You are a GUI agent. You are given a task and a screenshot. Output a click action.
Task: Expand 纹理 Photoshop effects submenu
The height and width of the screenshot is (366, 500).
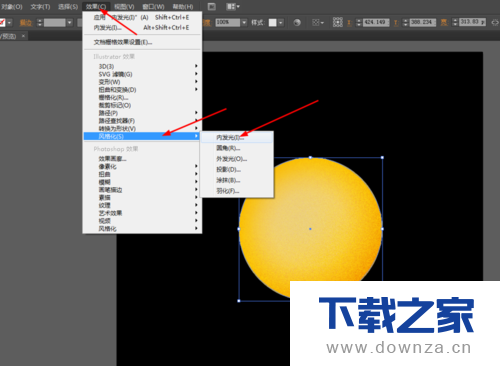[x=142, y=205]
